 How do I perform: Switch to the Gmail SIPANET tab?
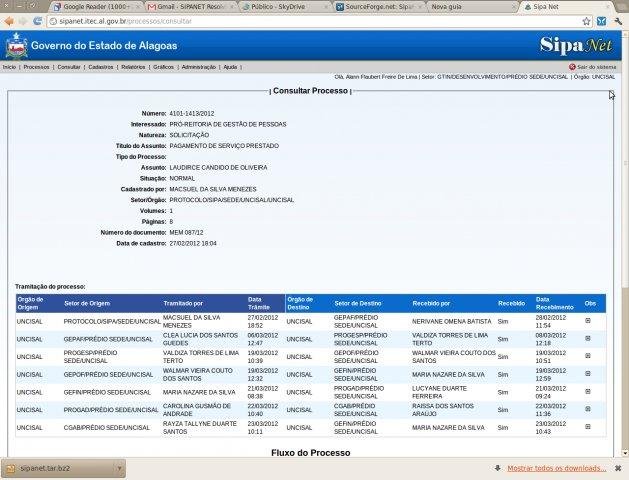(191, 7)
